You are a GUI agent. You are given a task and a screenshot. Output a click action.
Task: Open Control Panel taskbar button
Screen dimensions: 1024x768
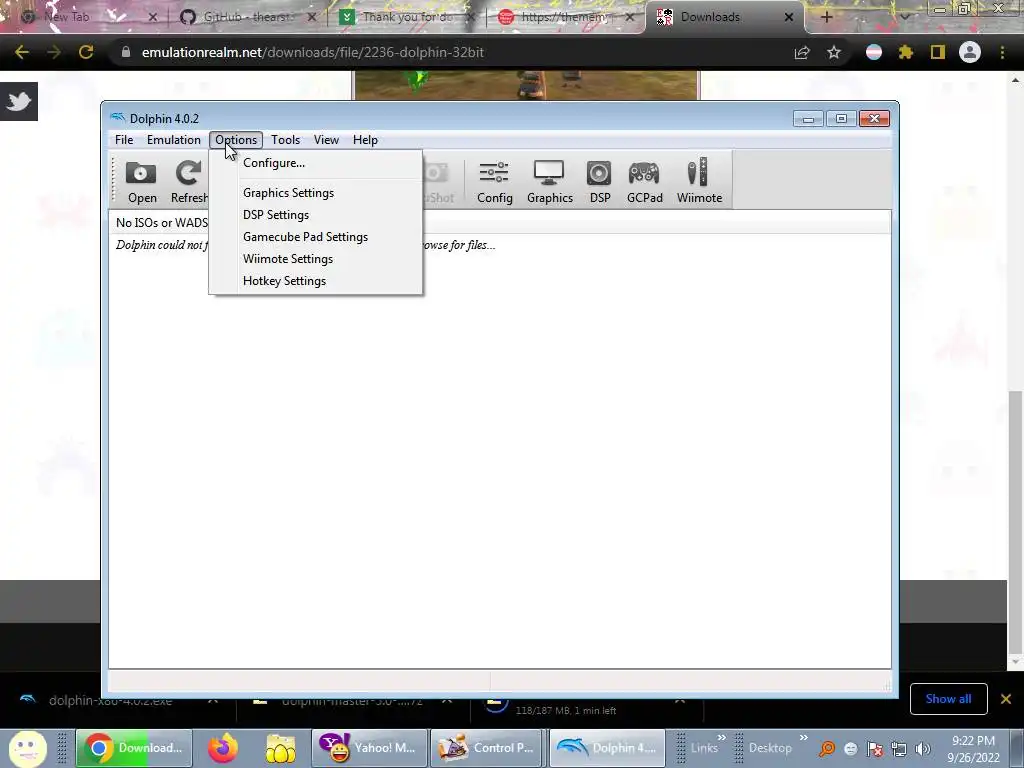pyautogui.click(x=487, y=748)
